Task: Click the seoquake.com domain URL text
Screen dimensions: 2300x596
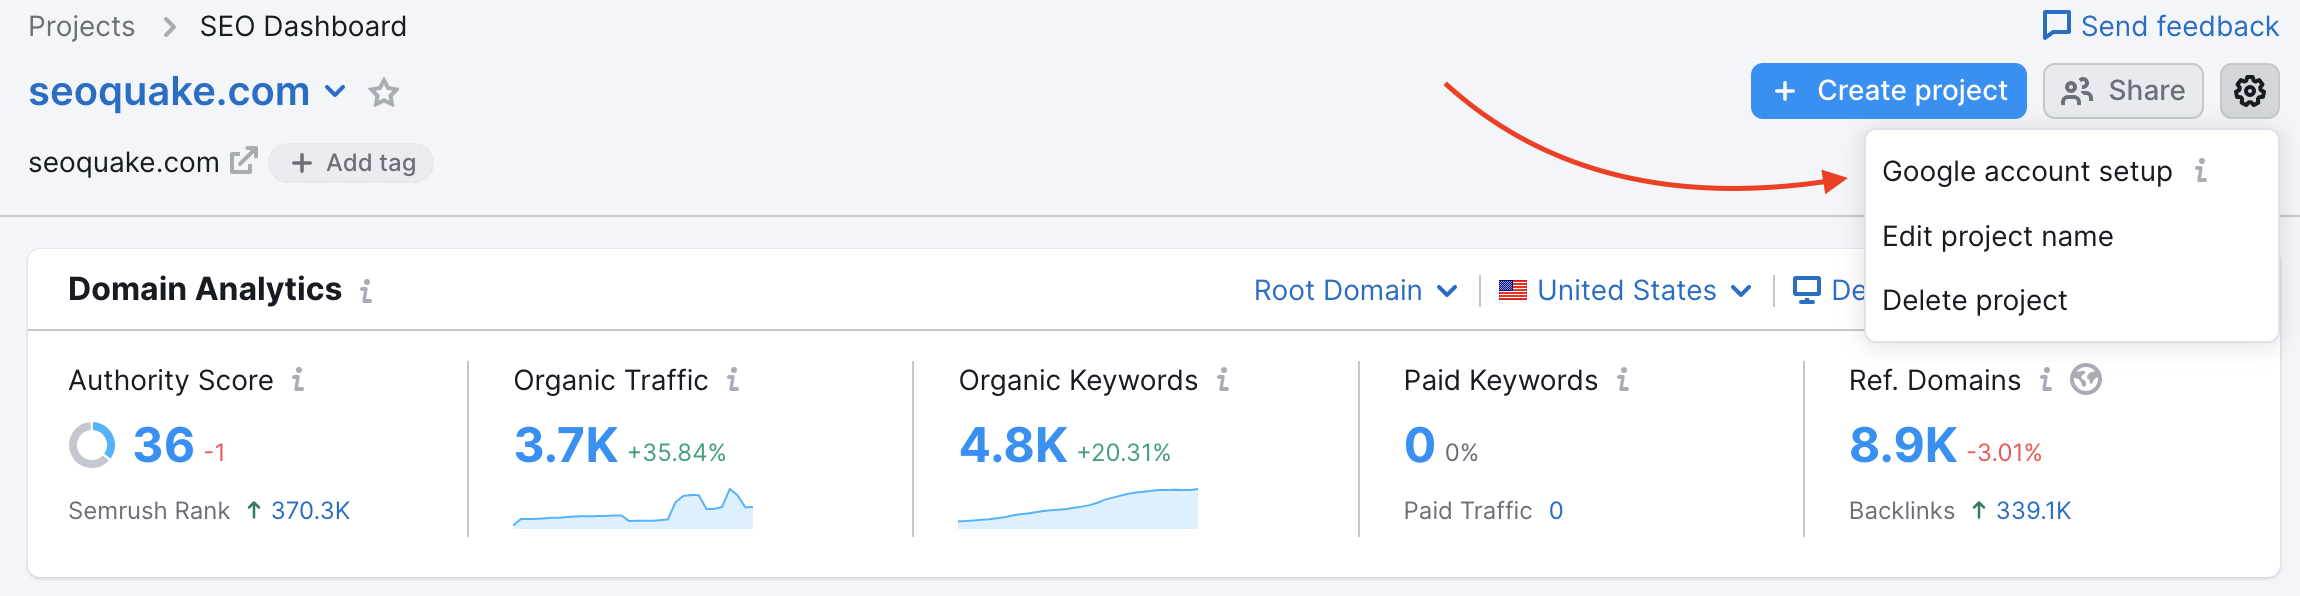Action: pyautogui.click(x=124, y=162)
